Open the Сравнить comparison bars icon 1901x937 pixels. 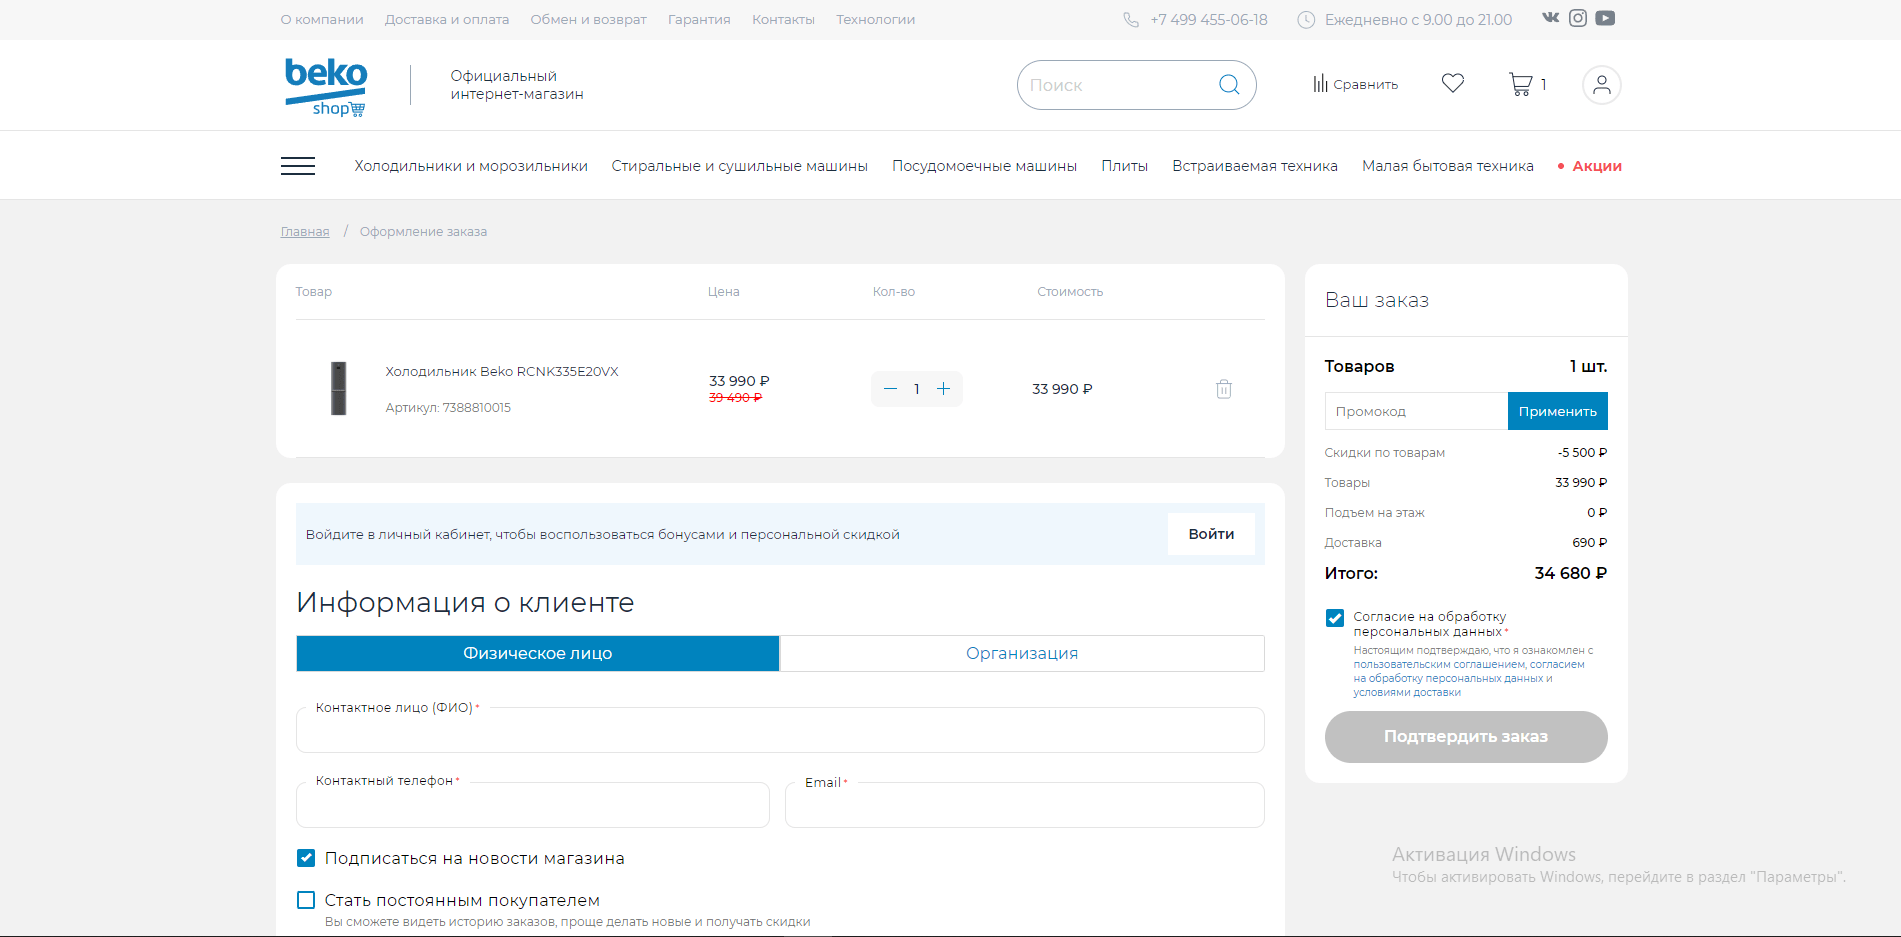1320,84
